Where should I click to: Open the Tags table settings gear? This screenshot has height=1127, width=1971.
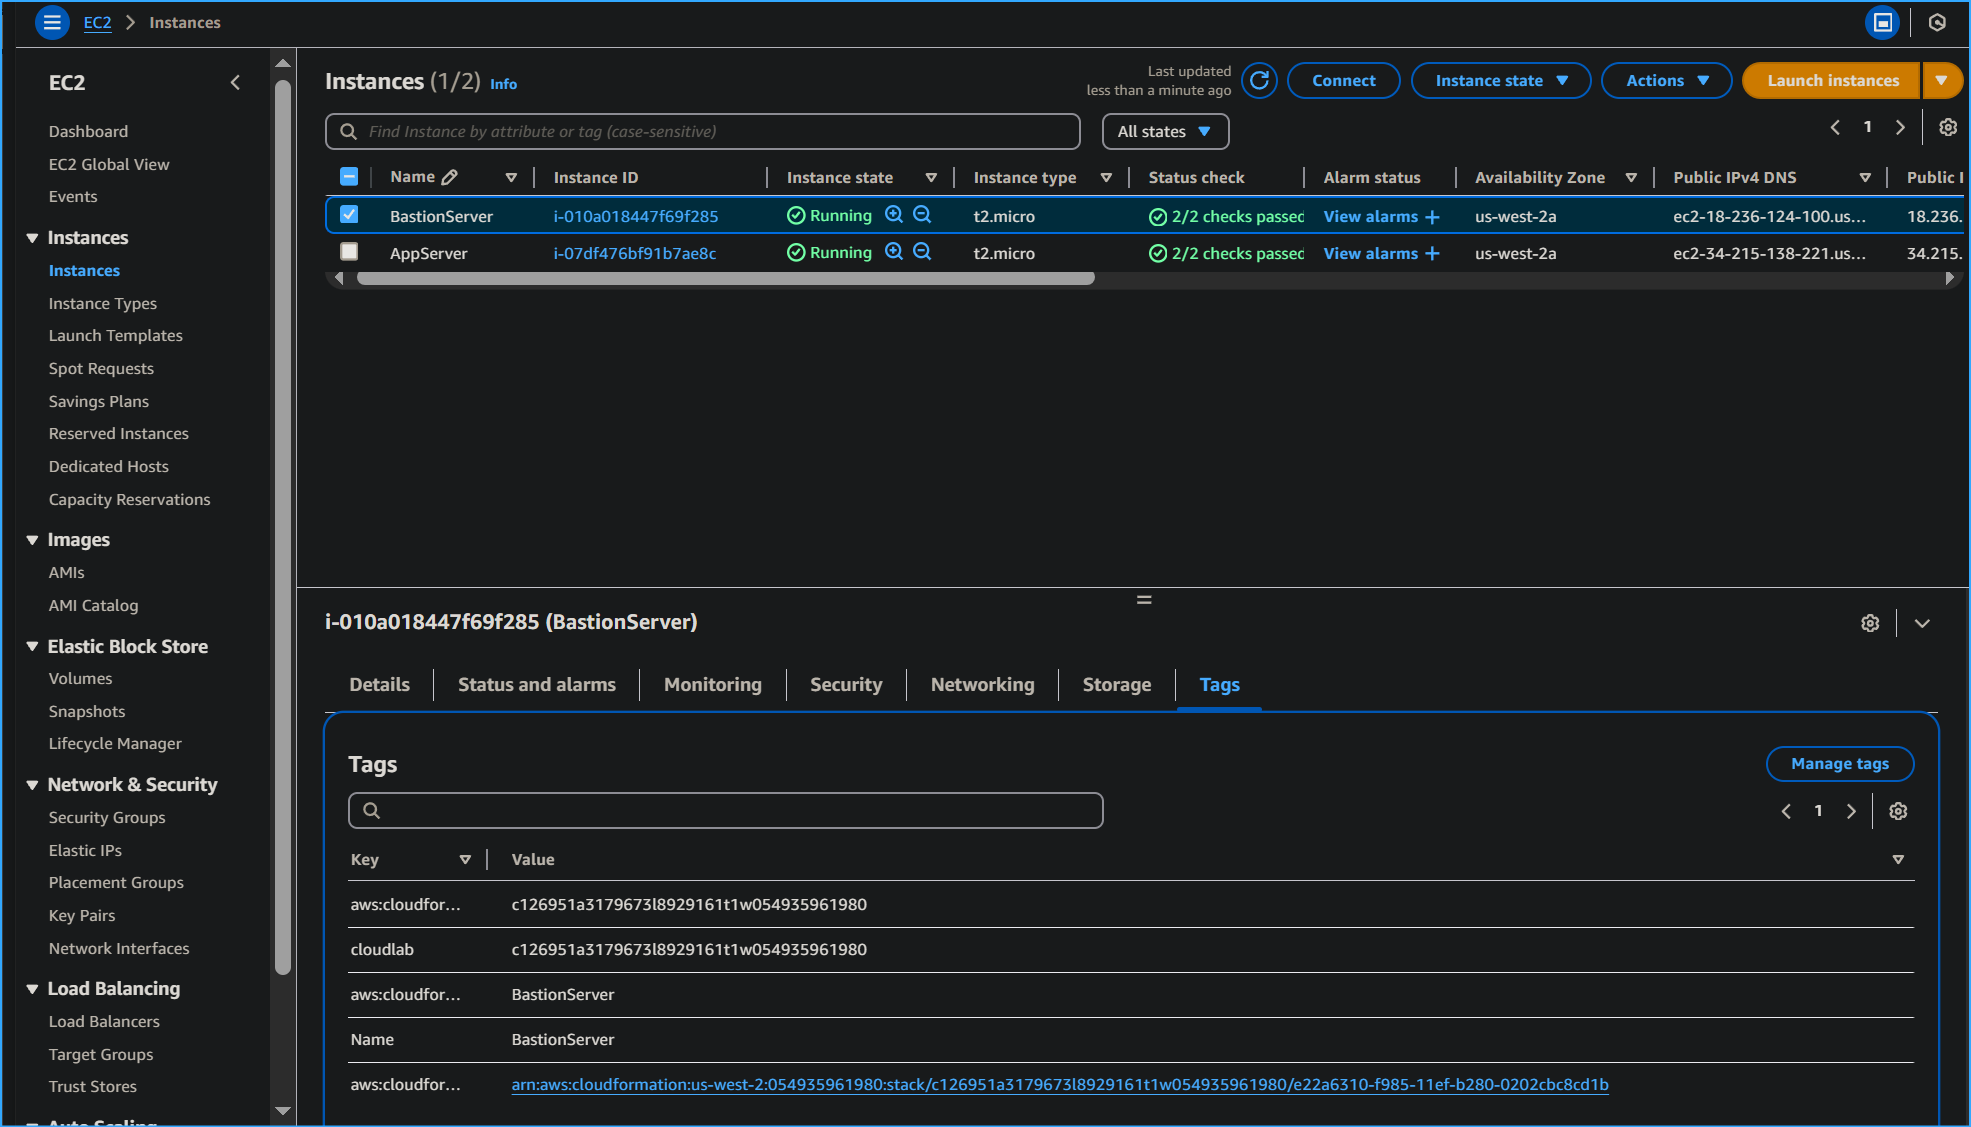point(1898,811)
